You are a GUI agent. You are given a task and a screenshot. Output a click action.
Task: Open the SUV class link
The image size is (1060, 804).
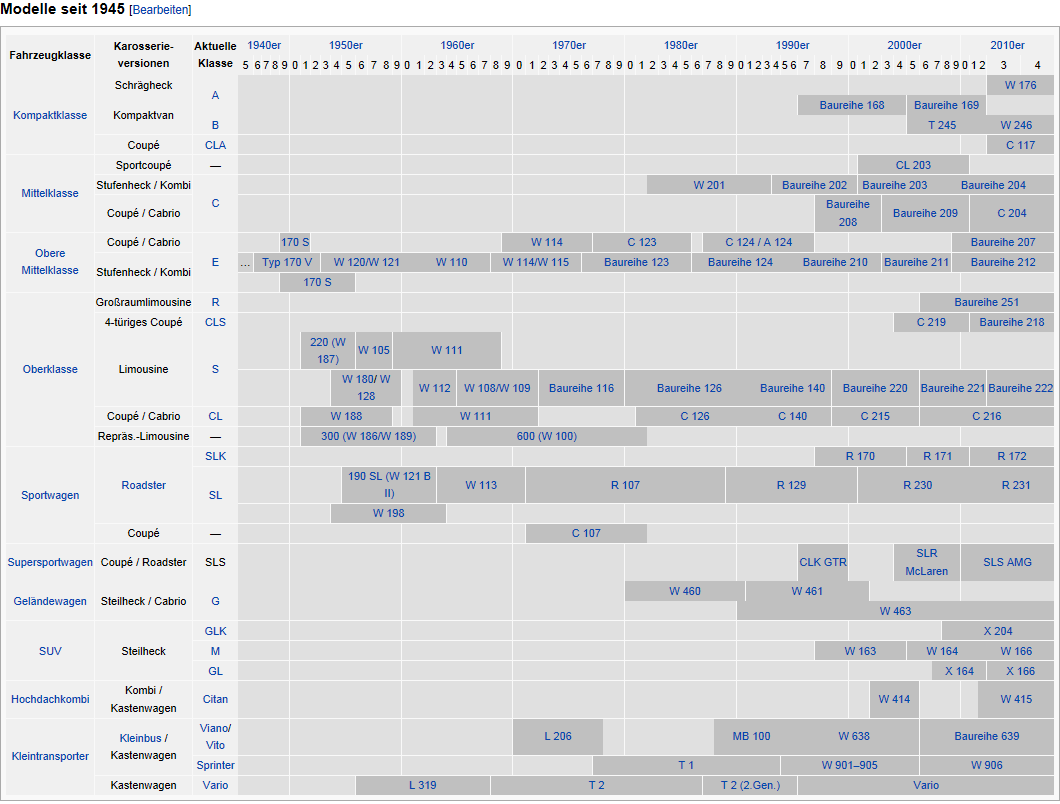click(50, 651)
